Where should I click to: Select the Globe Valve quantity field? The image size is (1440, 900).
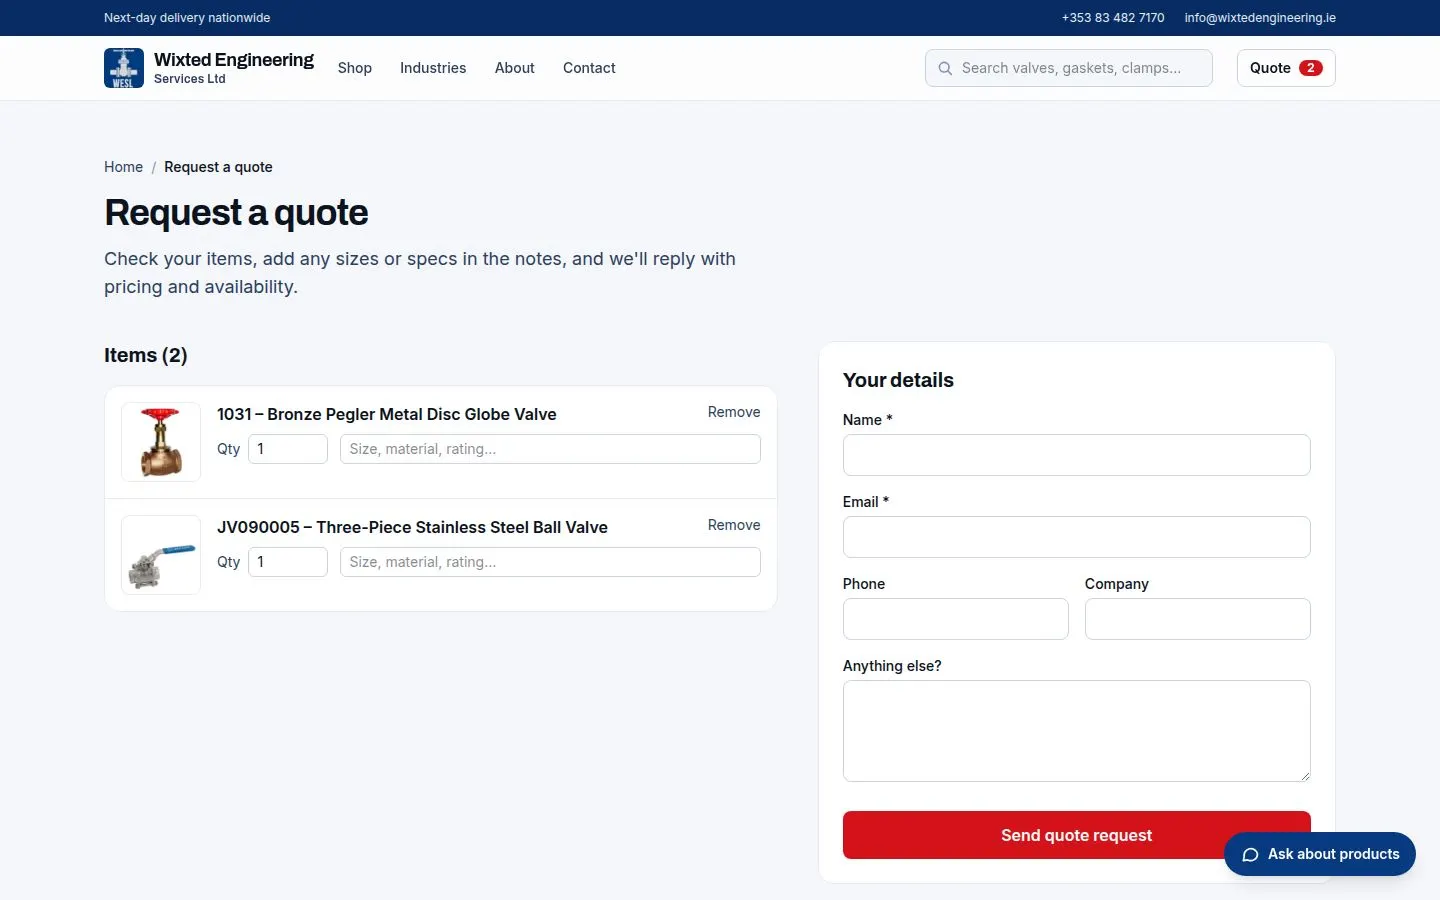tap(288, 449)
